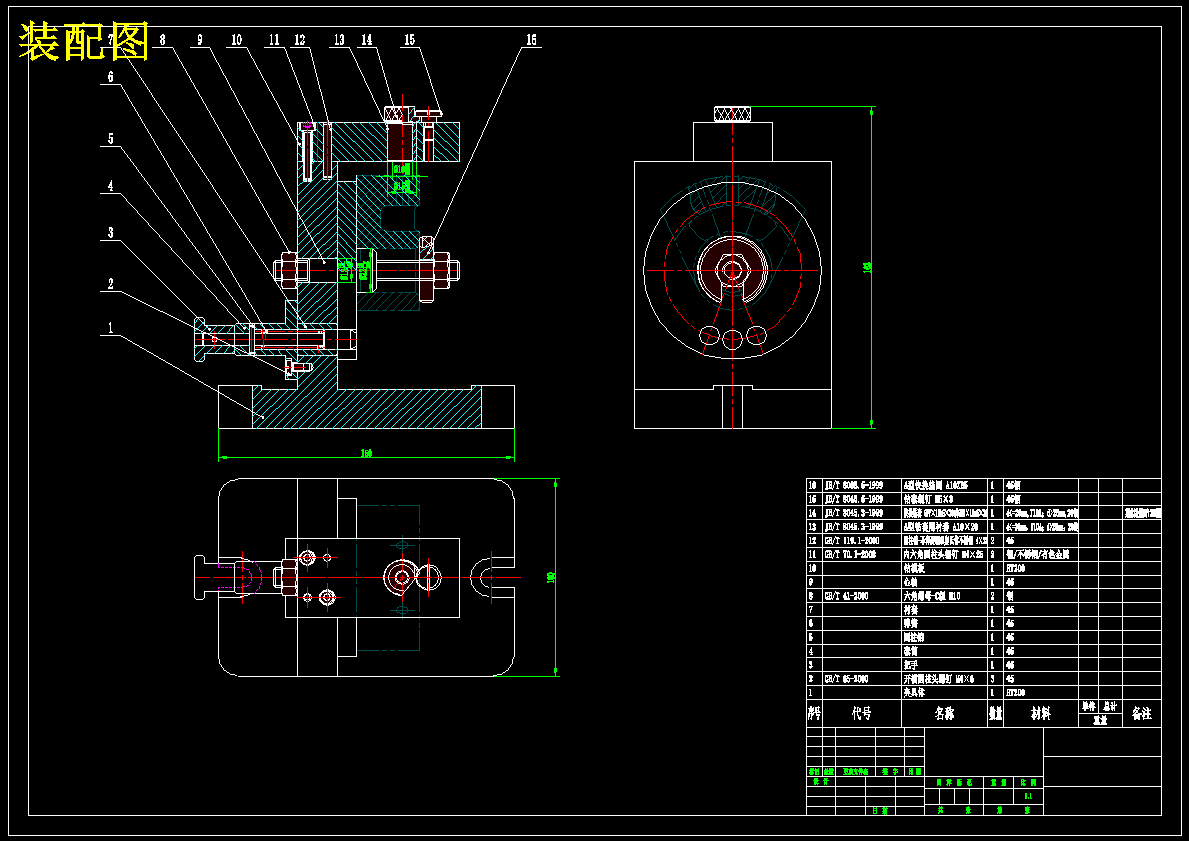This screenshot has width=1189, height=841.
Task: Click the 序号 header cell in parts list
Action: point(814,714)
